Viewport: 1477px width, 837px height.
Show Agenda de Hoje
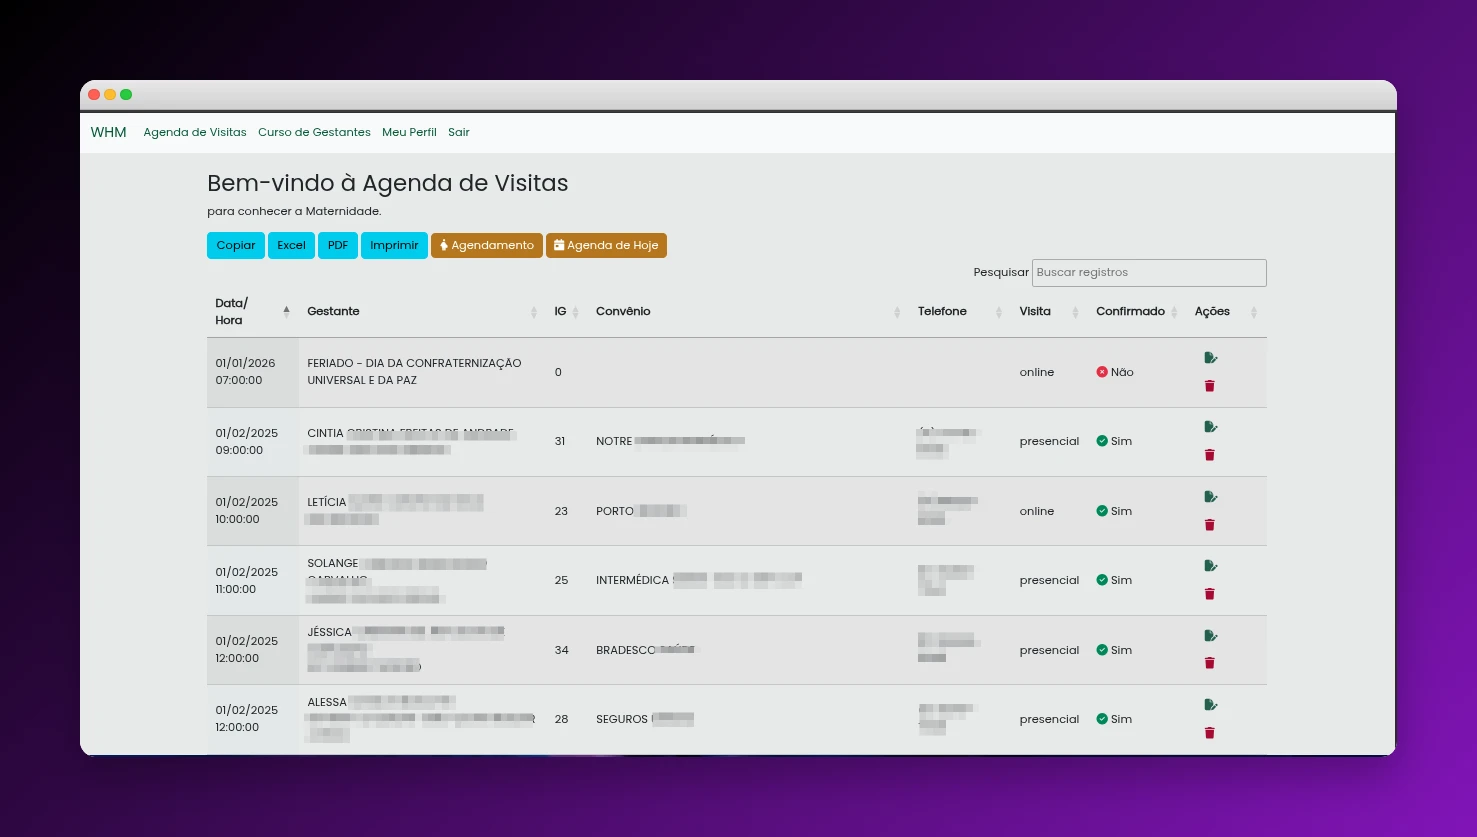(x=606, y=245)
